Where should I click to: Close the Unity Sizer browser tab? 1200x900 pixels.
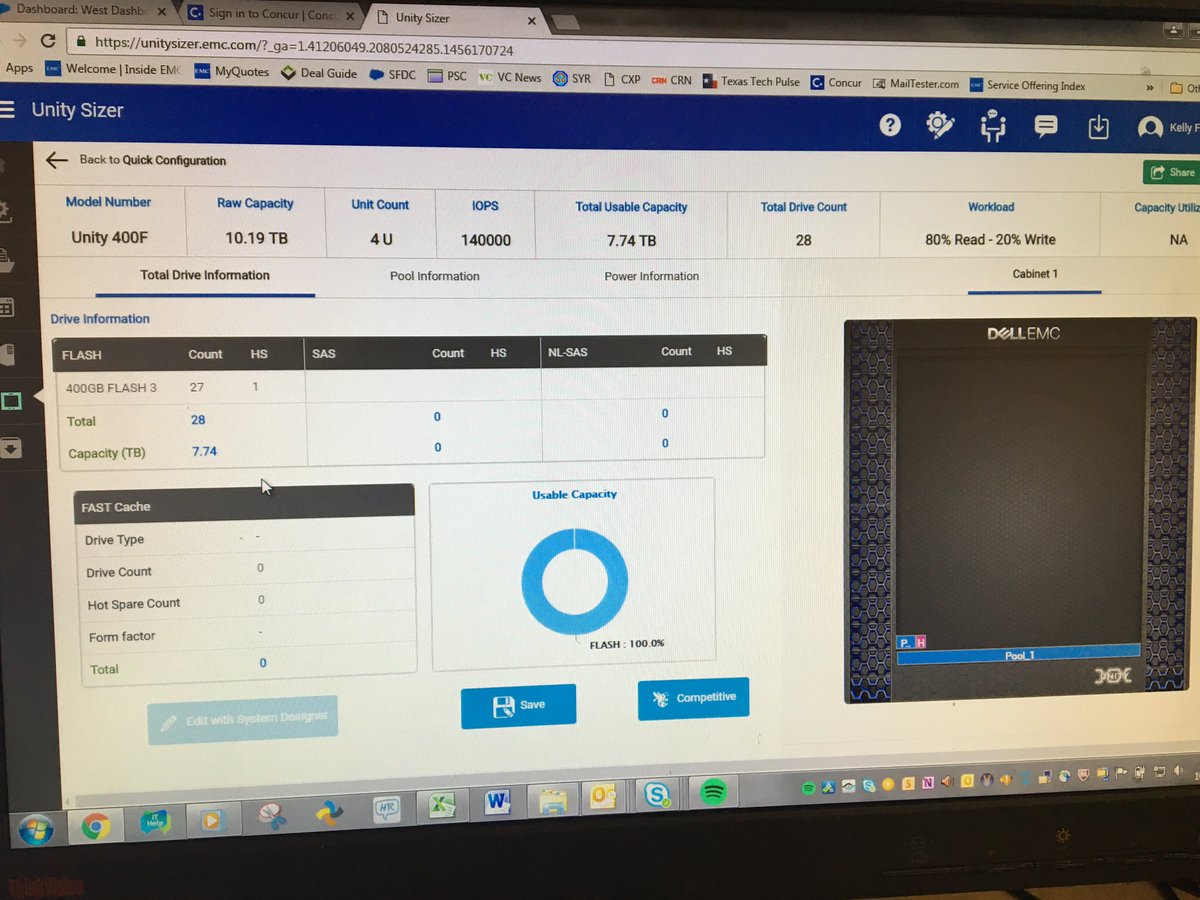point(530,21)
